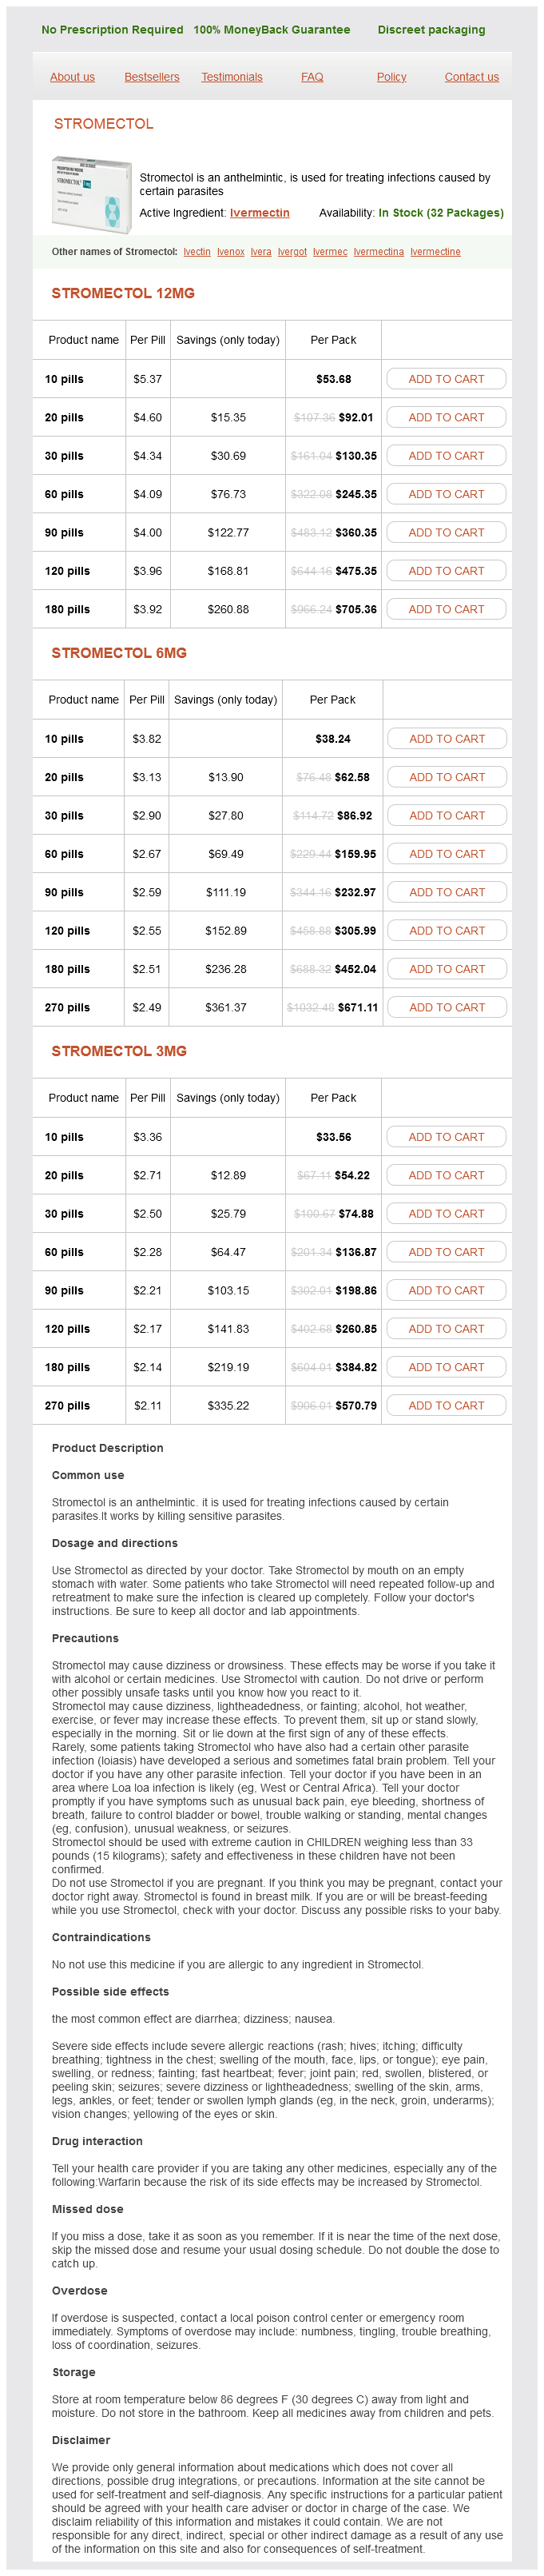The width and height of the screenshot is (544, 2576).
Task: Add 270 pills of 3mg for $570.79
Action: (446, 1405)
